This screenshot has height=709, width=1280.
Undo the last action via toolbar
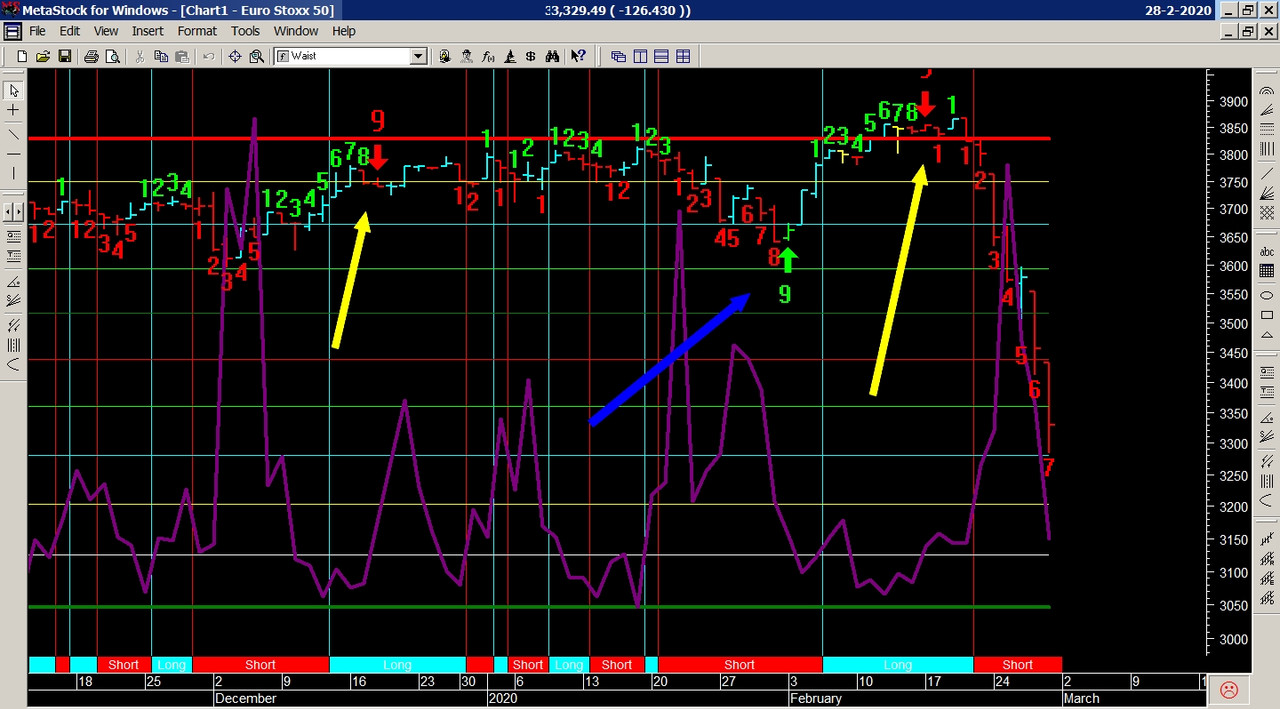208,56
